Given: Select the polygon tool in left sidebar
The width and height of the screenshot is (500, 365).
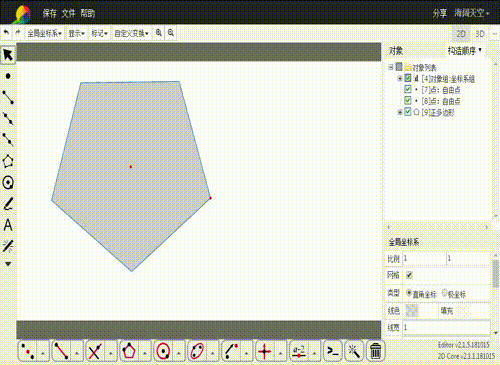Looking at the screenshot, I should [x=8, y=161].
